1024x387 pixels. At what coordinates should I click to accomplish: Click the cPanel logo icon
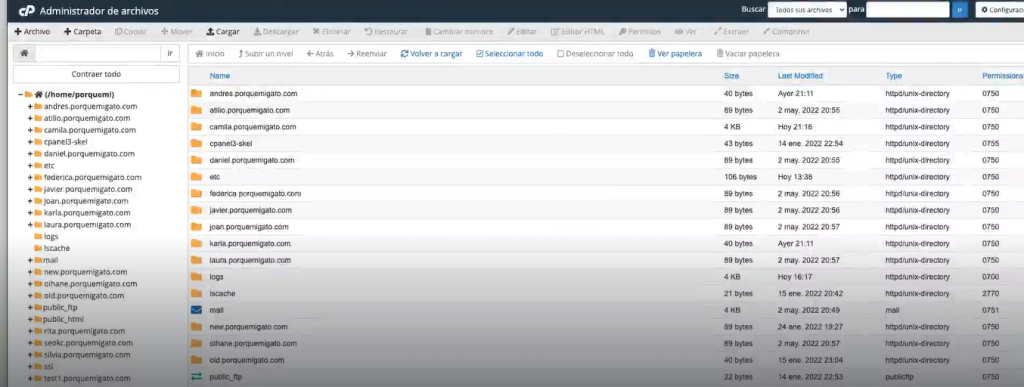[26, 11]
